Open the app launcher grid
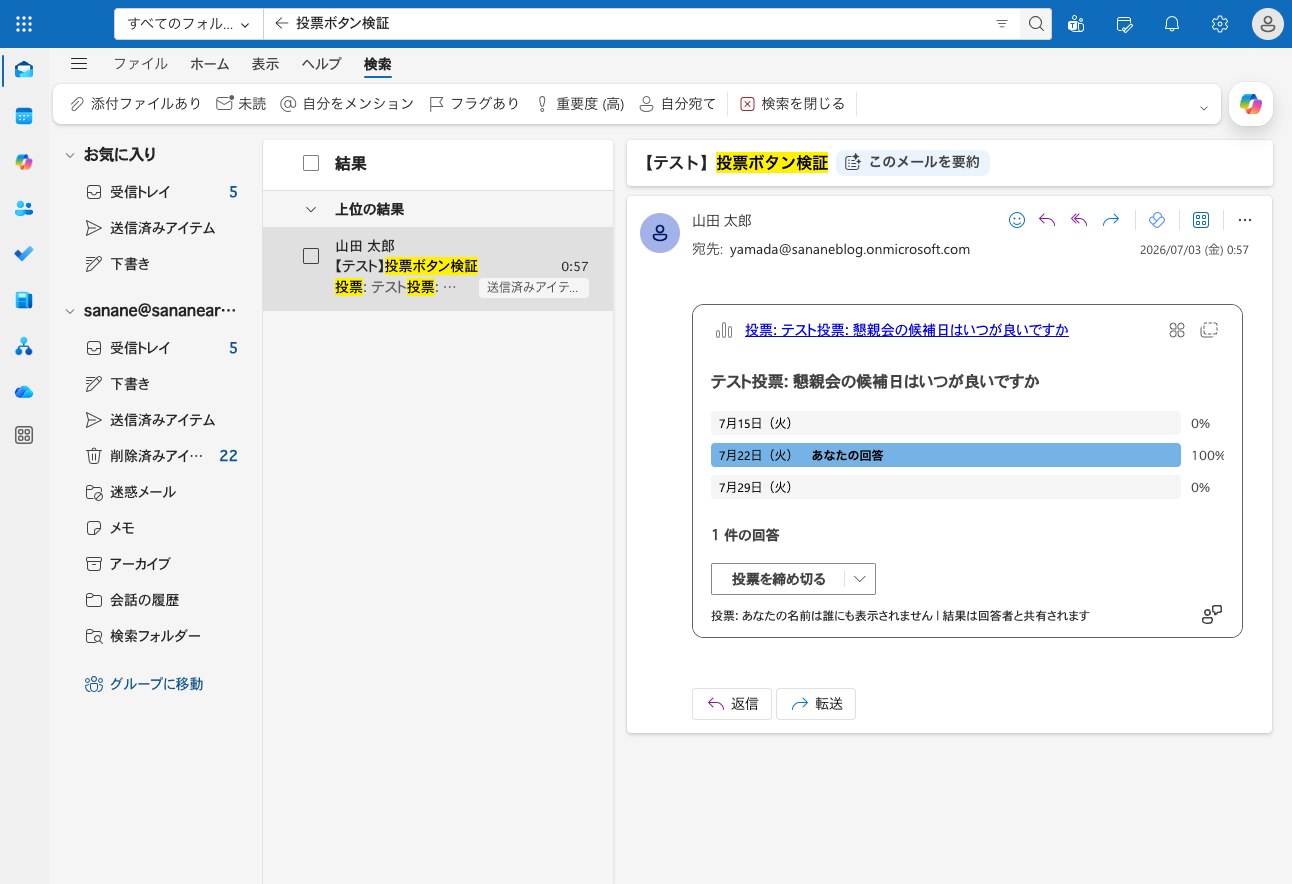 click(24, 24)
